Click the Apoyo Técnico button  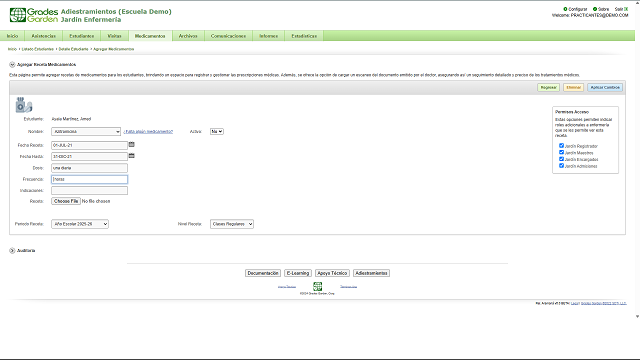pos(332,273)
